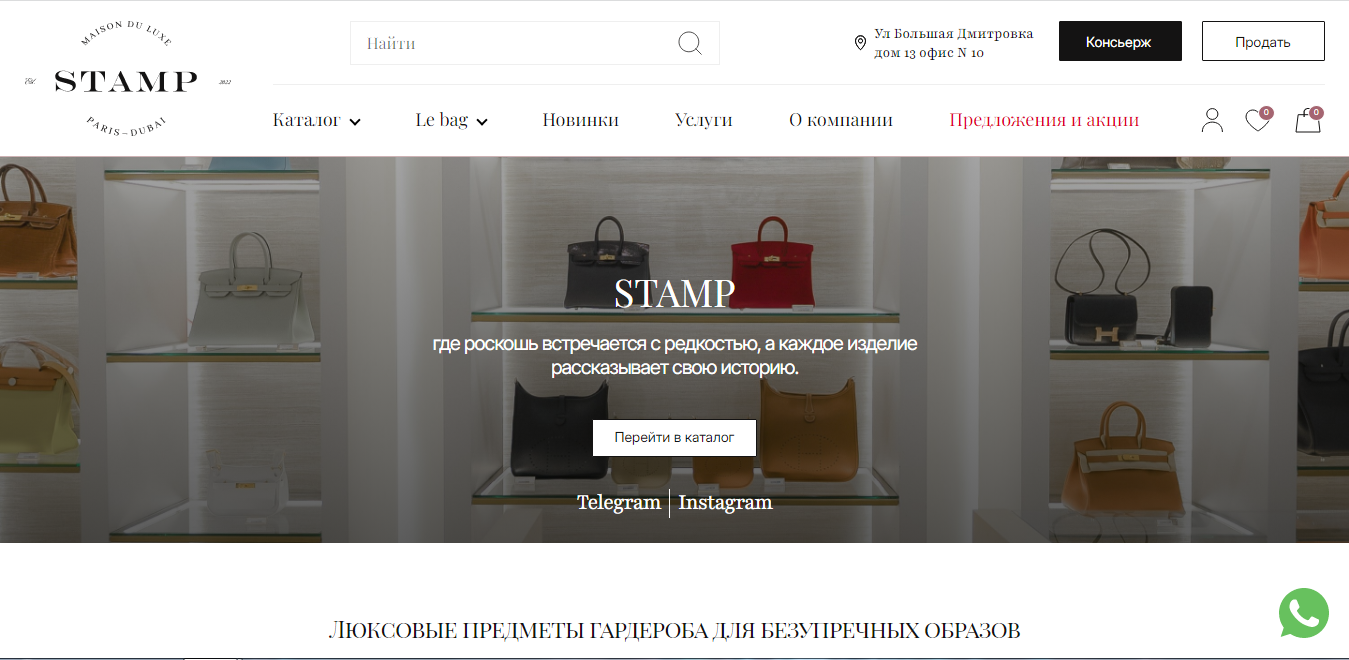
Task: Expand the Каталог dropdown chevron
Action: coord(355,122)
